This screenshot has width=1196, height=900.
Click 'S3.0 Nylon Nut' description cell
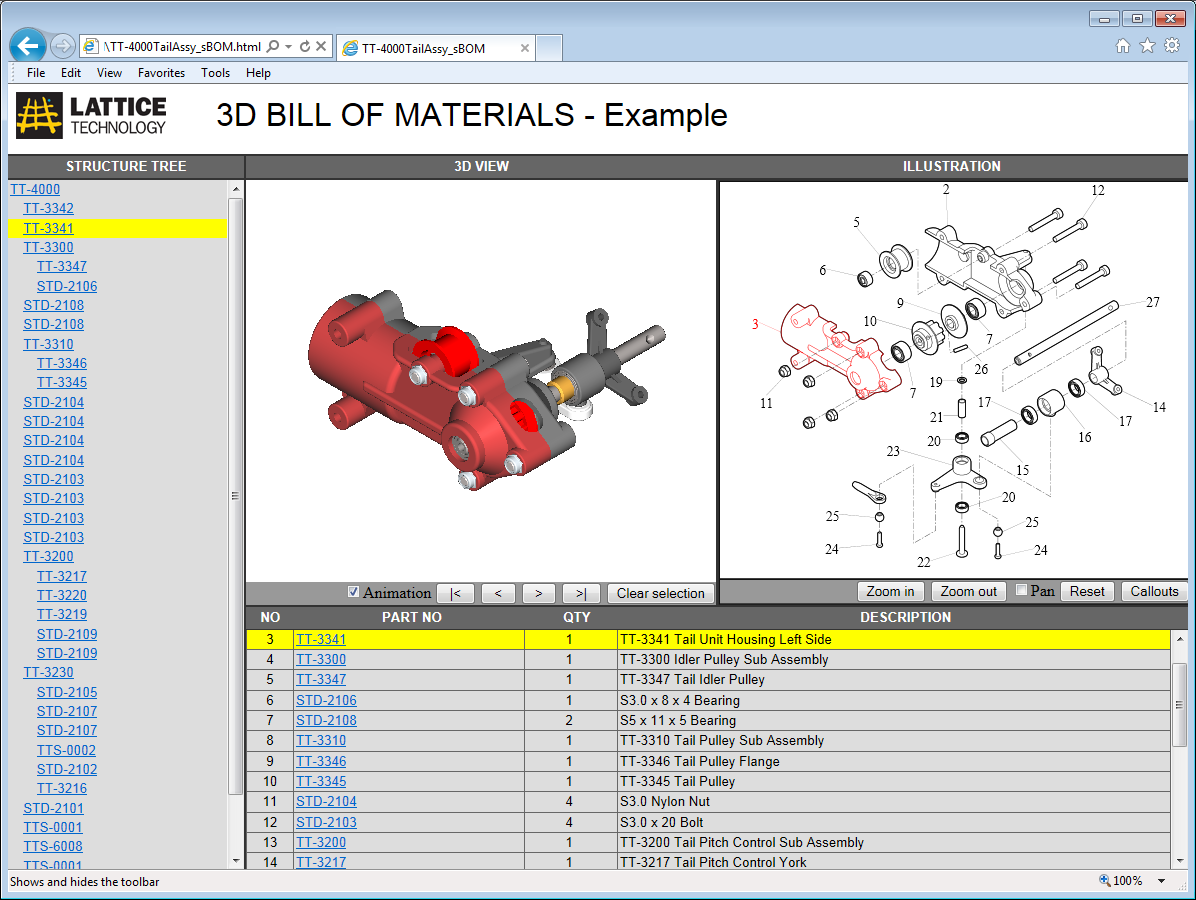coord(893,802)
